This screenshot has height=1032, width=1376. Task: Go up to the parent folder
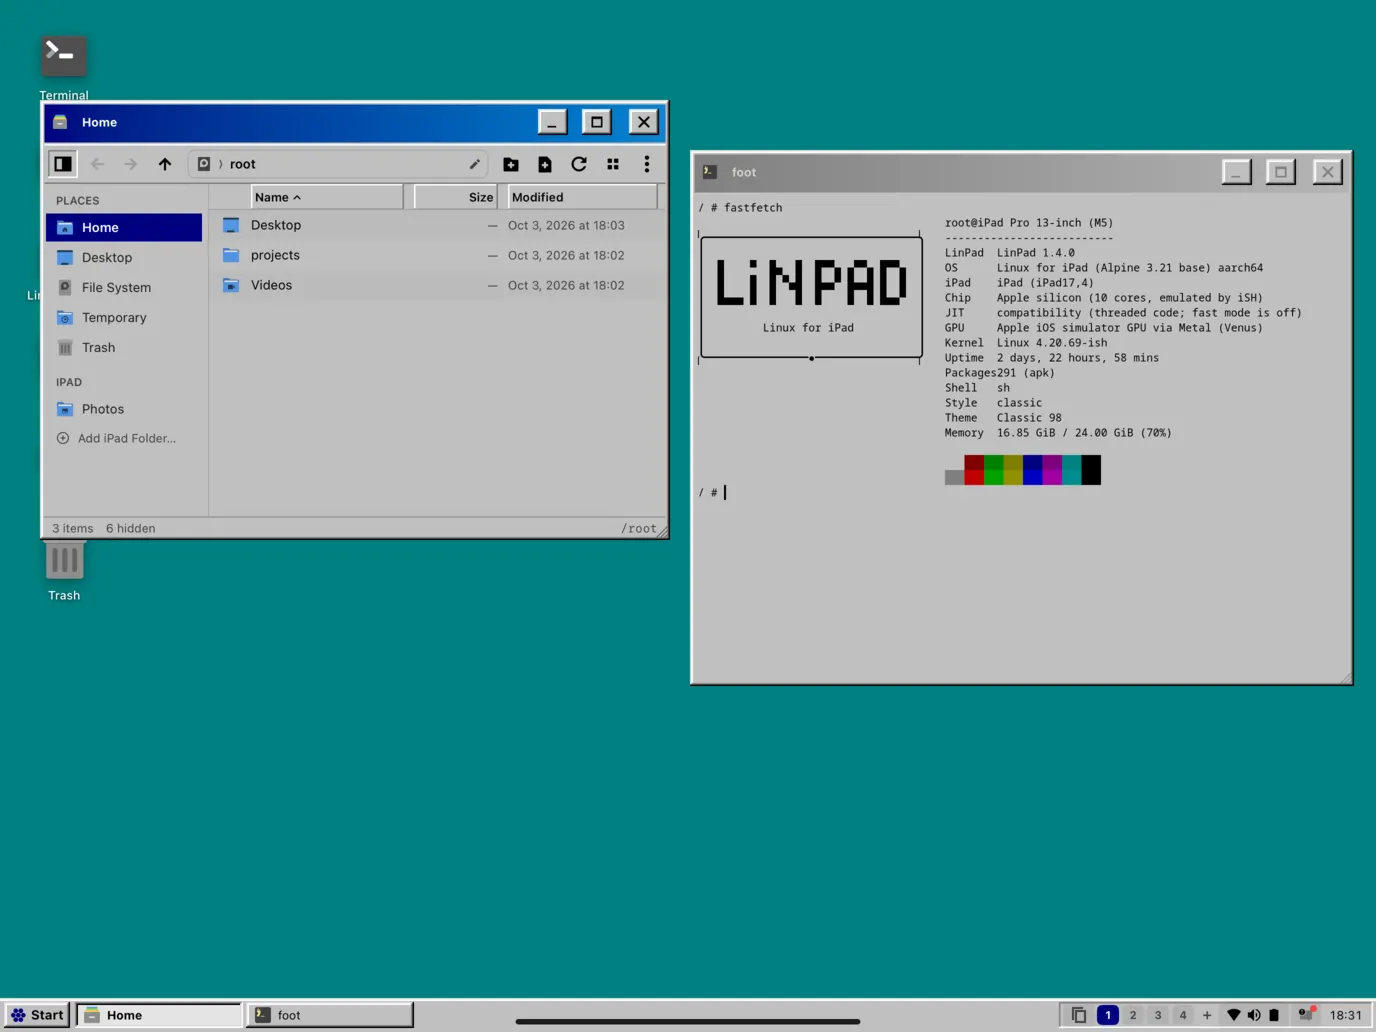(165, 164)
